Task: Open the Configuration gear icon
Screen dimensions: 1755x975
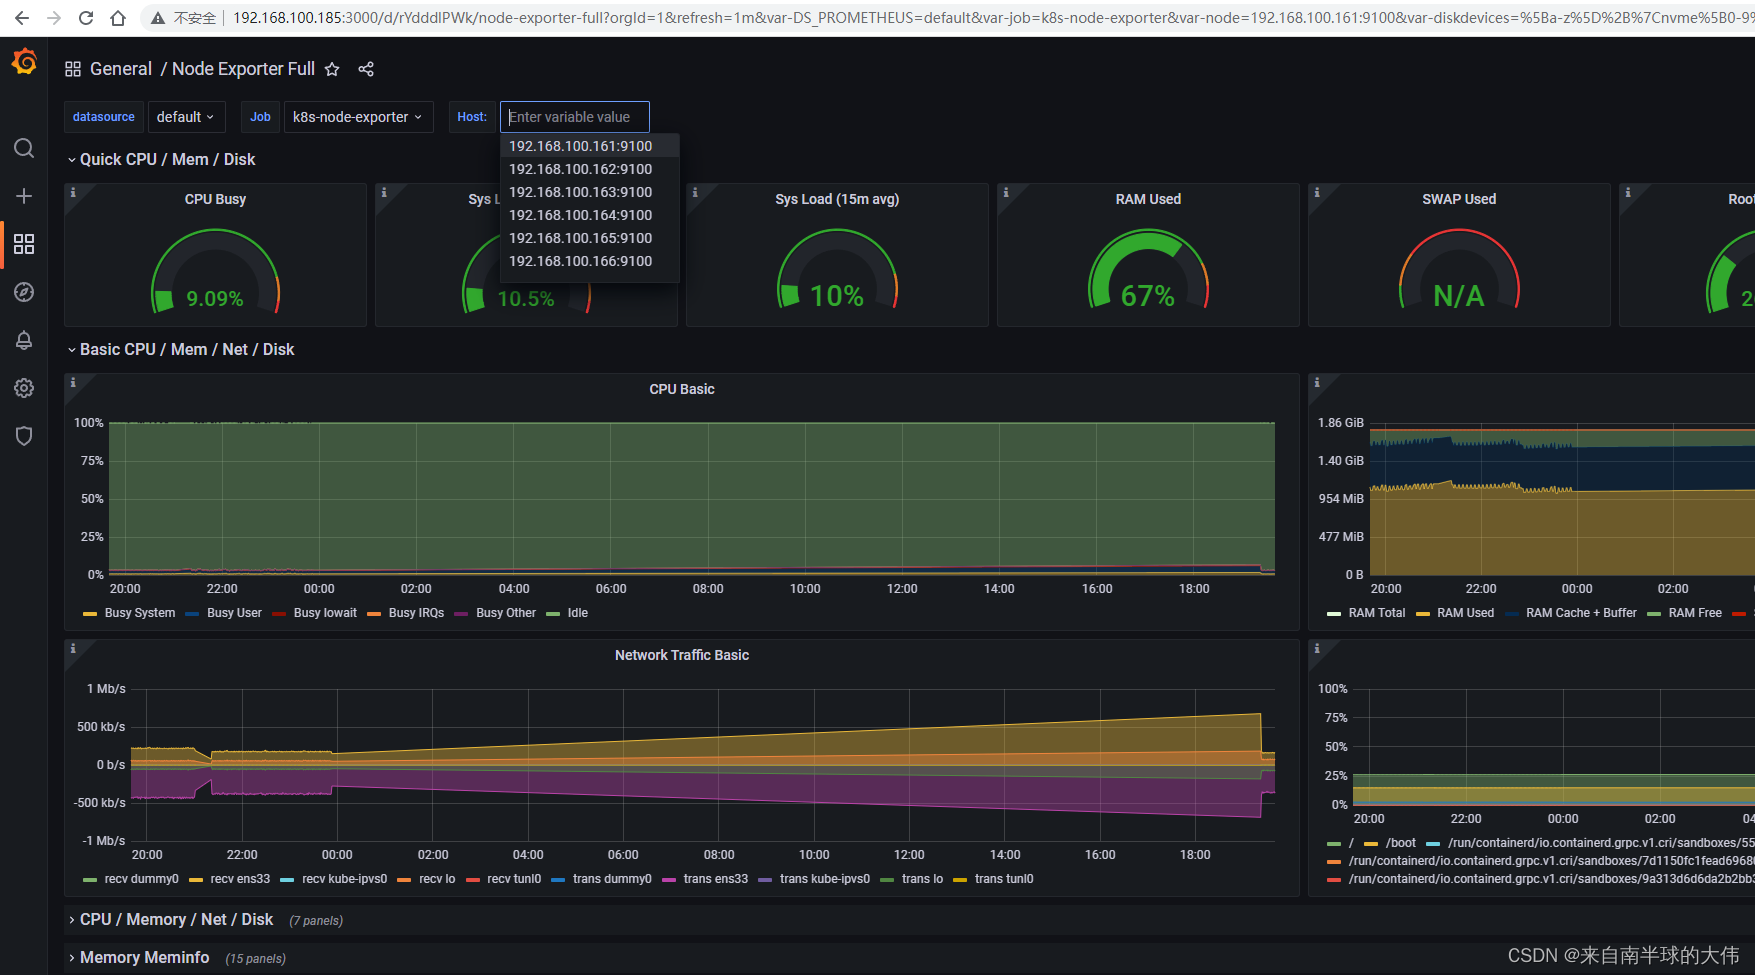Action: (x=24, y=388)
